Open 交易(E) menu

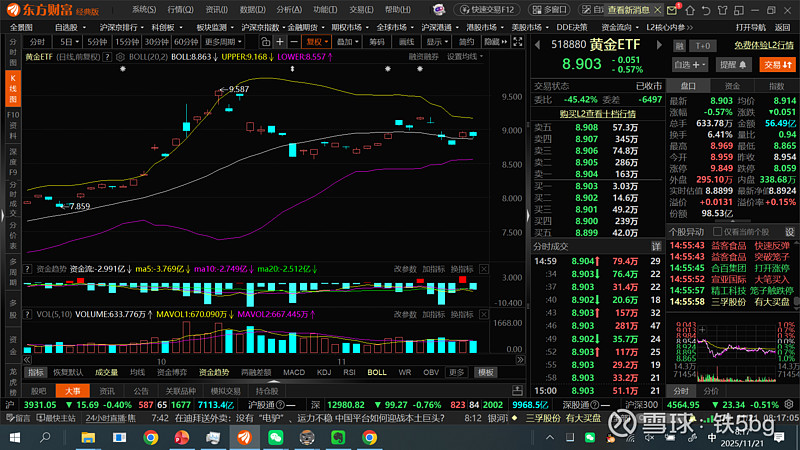[x=361, y=10]
